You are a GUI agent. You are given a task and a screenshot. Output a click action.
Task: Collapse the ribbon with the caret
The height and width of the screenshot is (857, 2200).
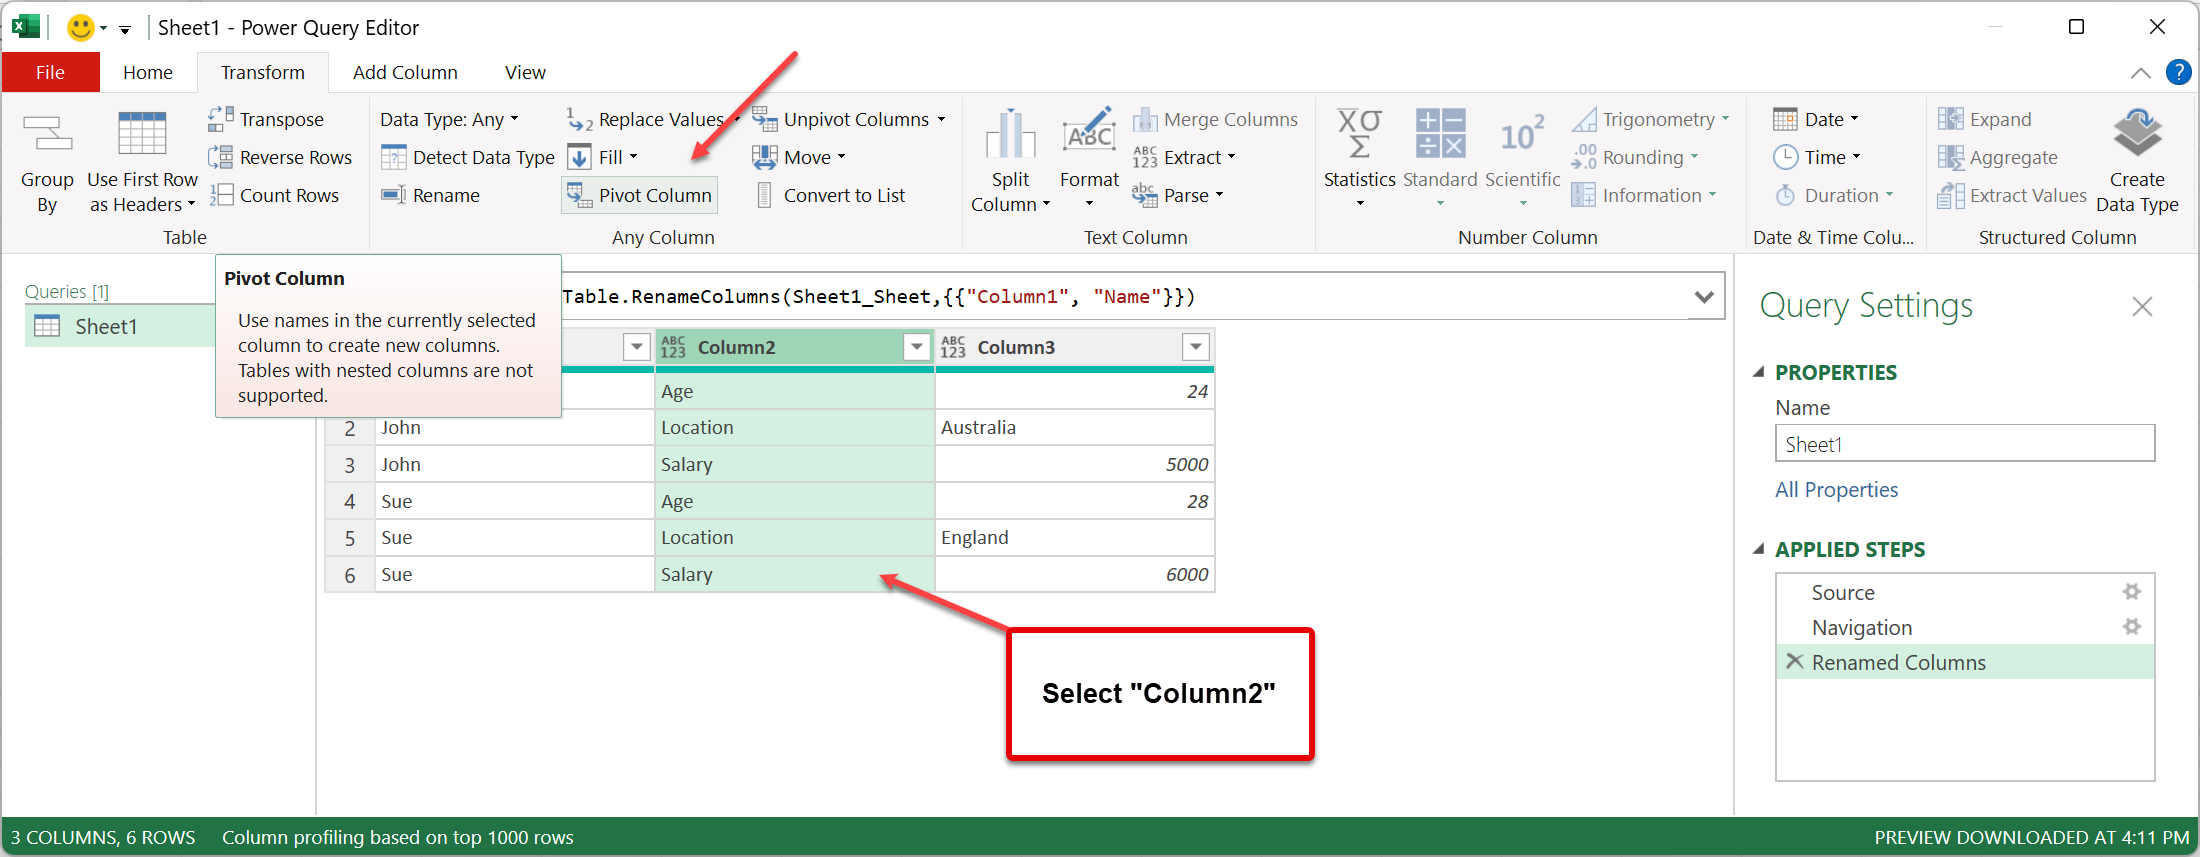tap(2140, 72)
